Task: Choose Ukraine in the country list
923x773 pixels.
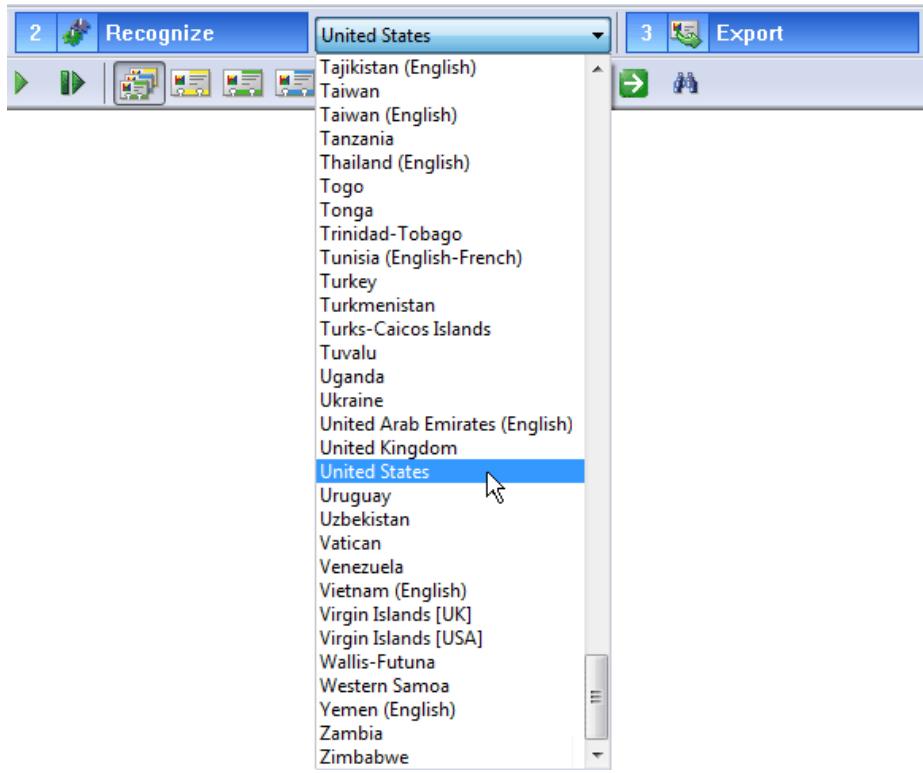Action: pyautogui.click(x=450, y=400)
